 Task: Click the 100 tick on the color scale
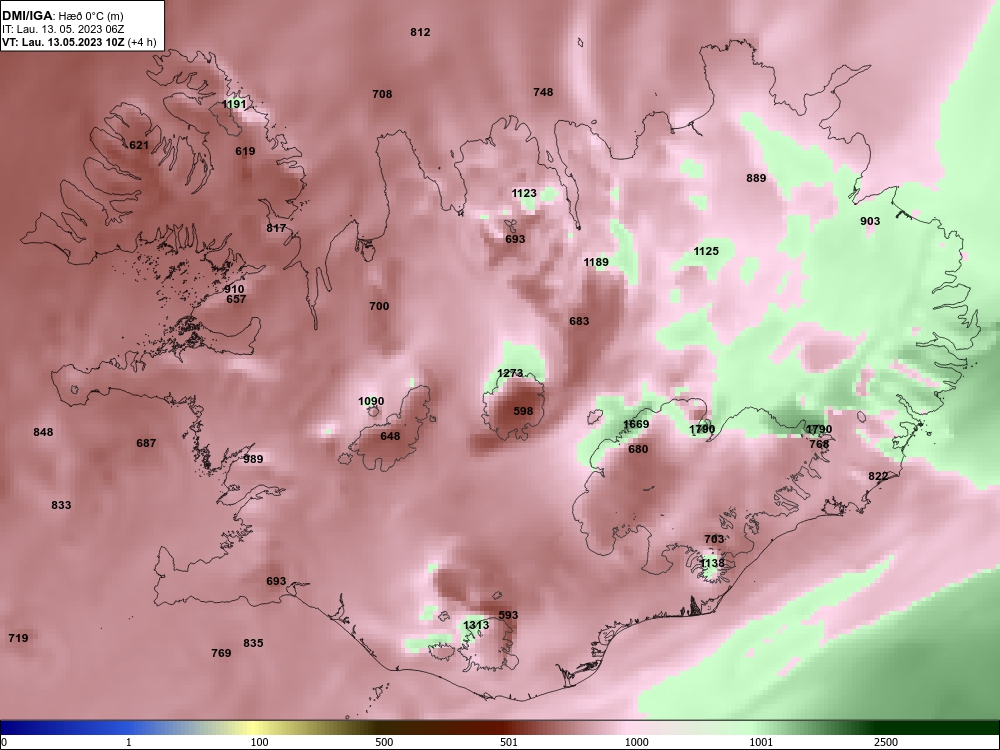[260, 742]
